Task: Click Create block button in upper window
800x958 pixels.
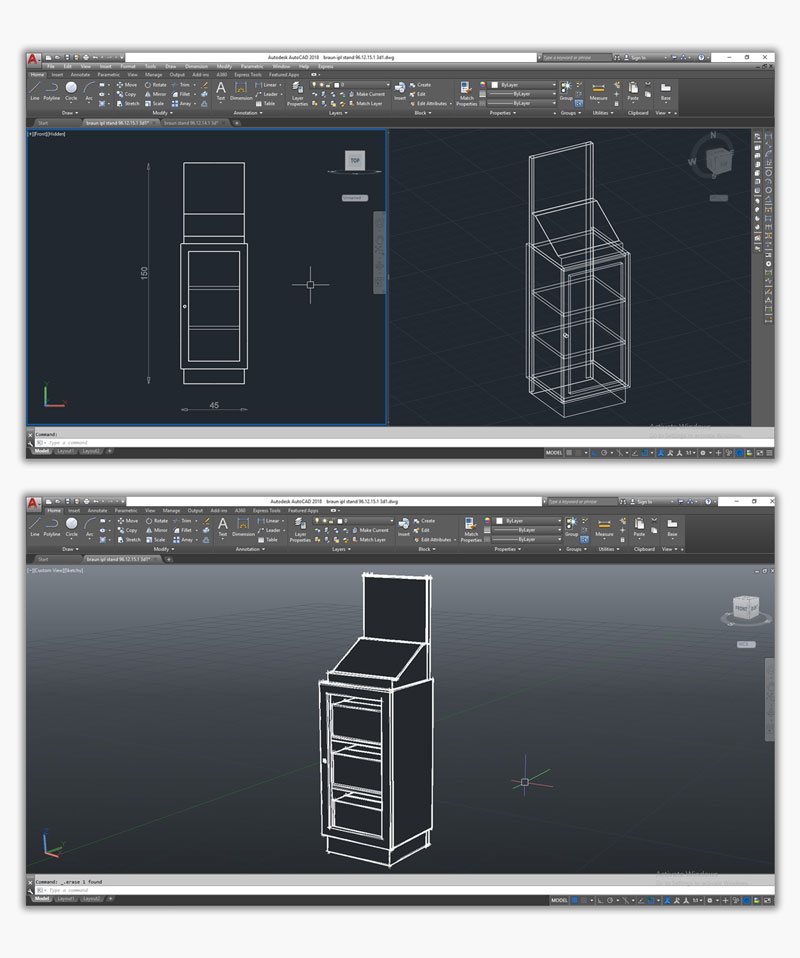Action: coord(420,85)
